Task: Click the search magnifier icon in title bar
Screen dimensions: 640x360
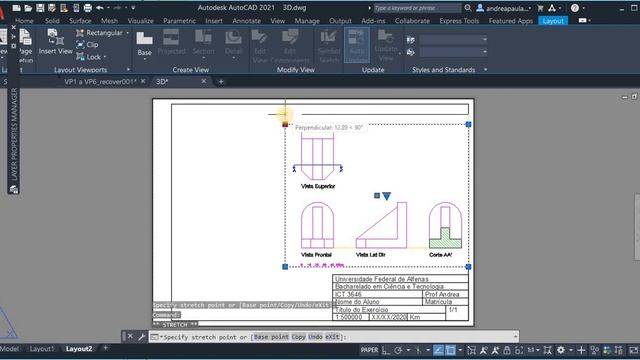Action: (468, 8)
